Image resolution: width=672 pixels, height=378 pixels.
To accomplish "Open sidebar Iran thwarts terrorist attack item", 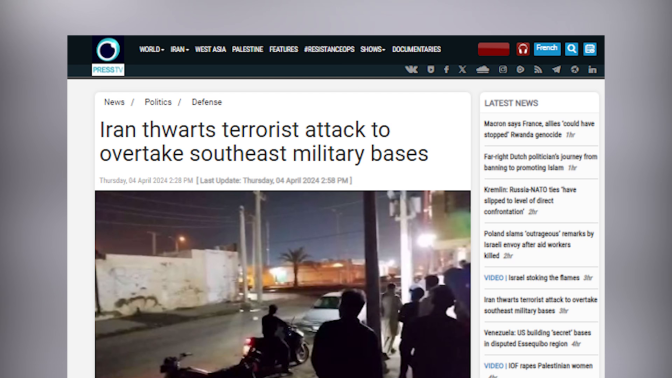I will (540, 305).
